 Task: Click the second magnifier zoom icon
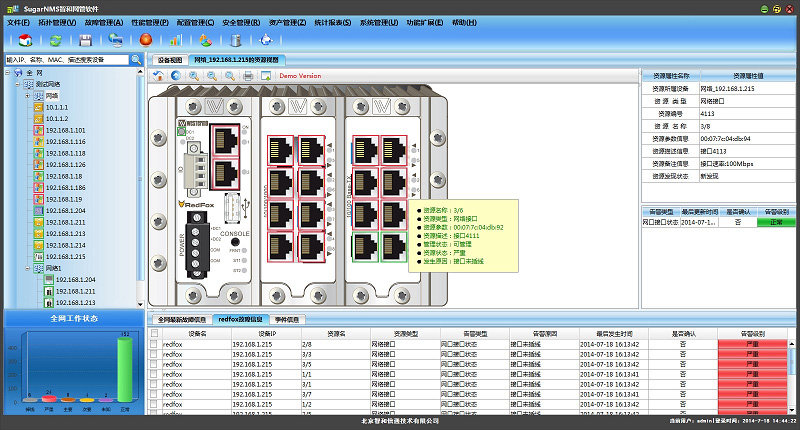tap(212, 75)
